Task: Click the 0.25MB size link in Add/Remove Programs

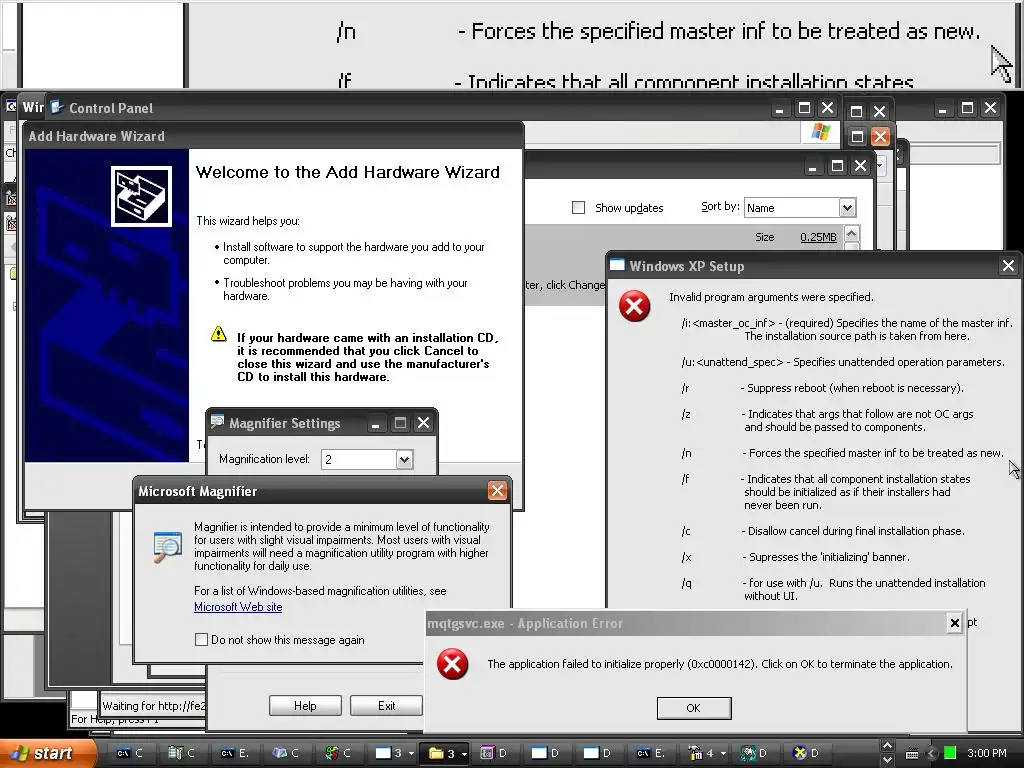Action: click(x=818, y=237)
